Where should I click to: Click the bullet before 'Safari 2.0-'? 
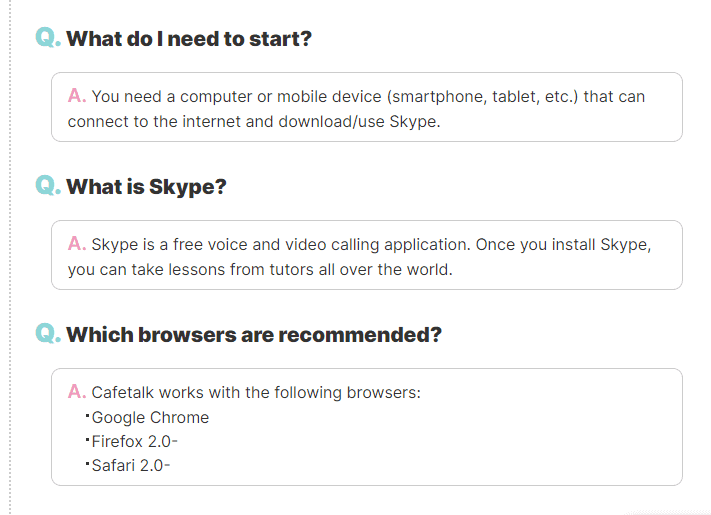pos(88,464)
